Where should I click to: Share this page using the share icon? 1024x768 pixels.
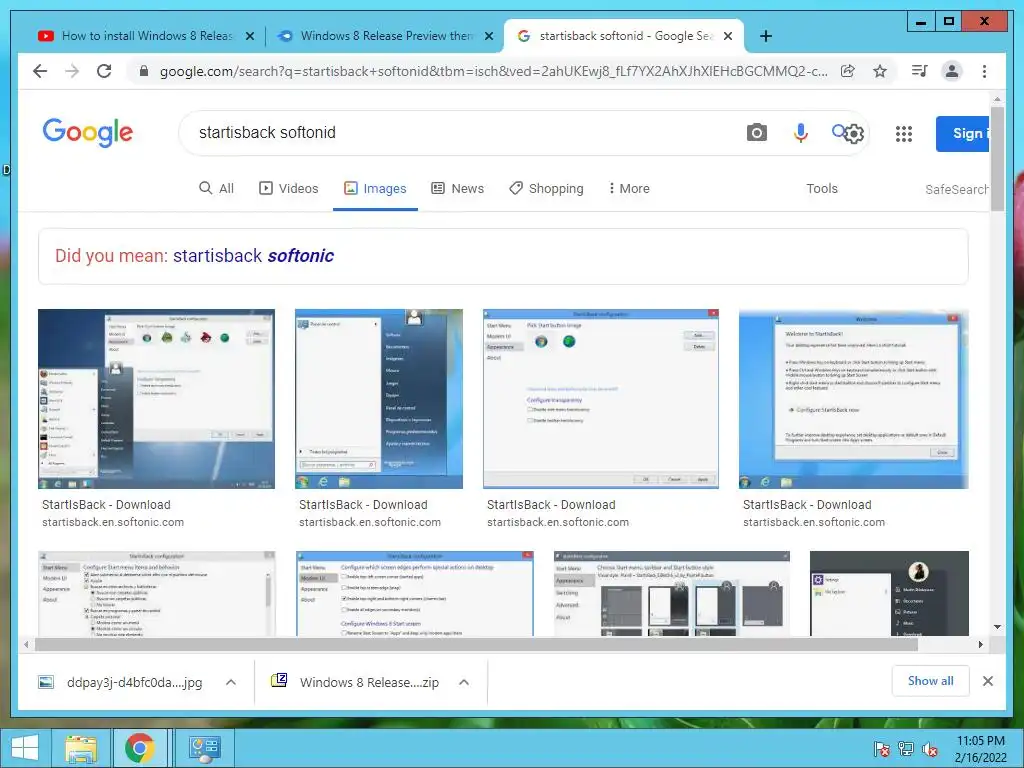(847, 71)
